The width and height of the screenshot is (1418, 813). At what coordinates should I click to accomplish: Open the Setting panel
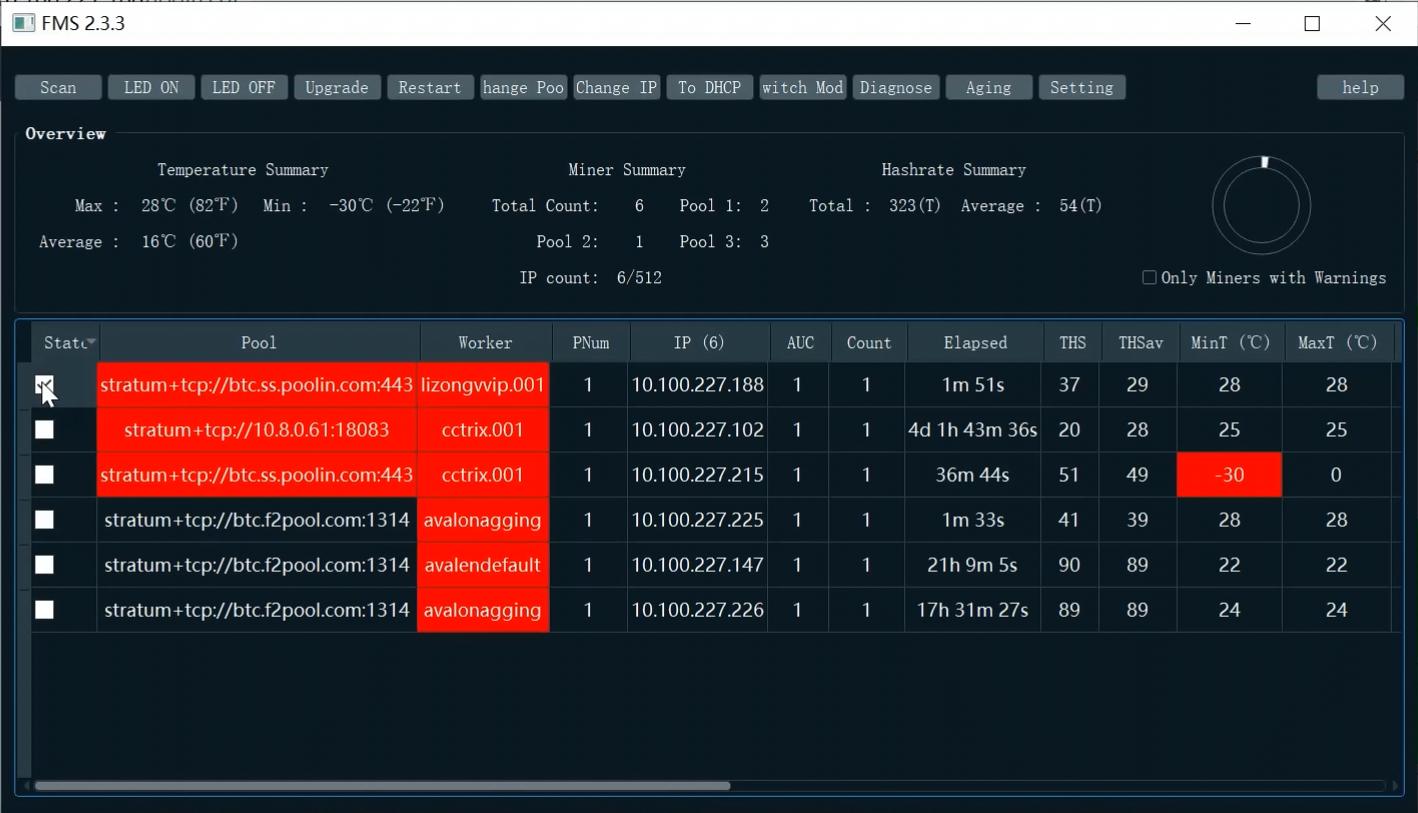click(1081, 87)
